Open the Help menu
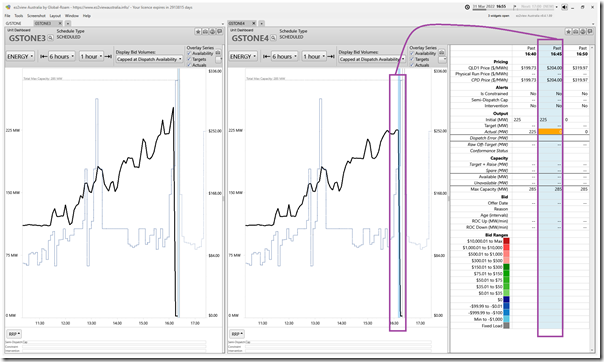Screen dimensions: 604x362 coord(87,16)
